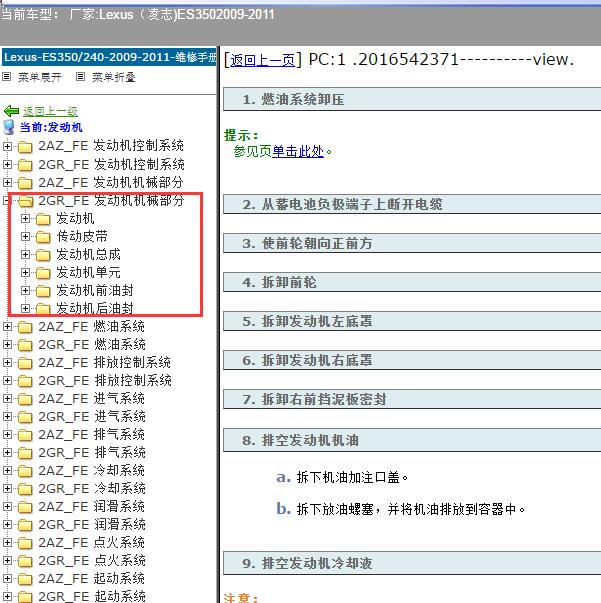The image size is (601, 603).
Task: Click the 2AZ_FE 发动机控制系统 folder icon
Action: (x=25, y=147)
